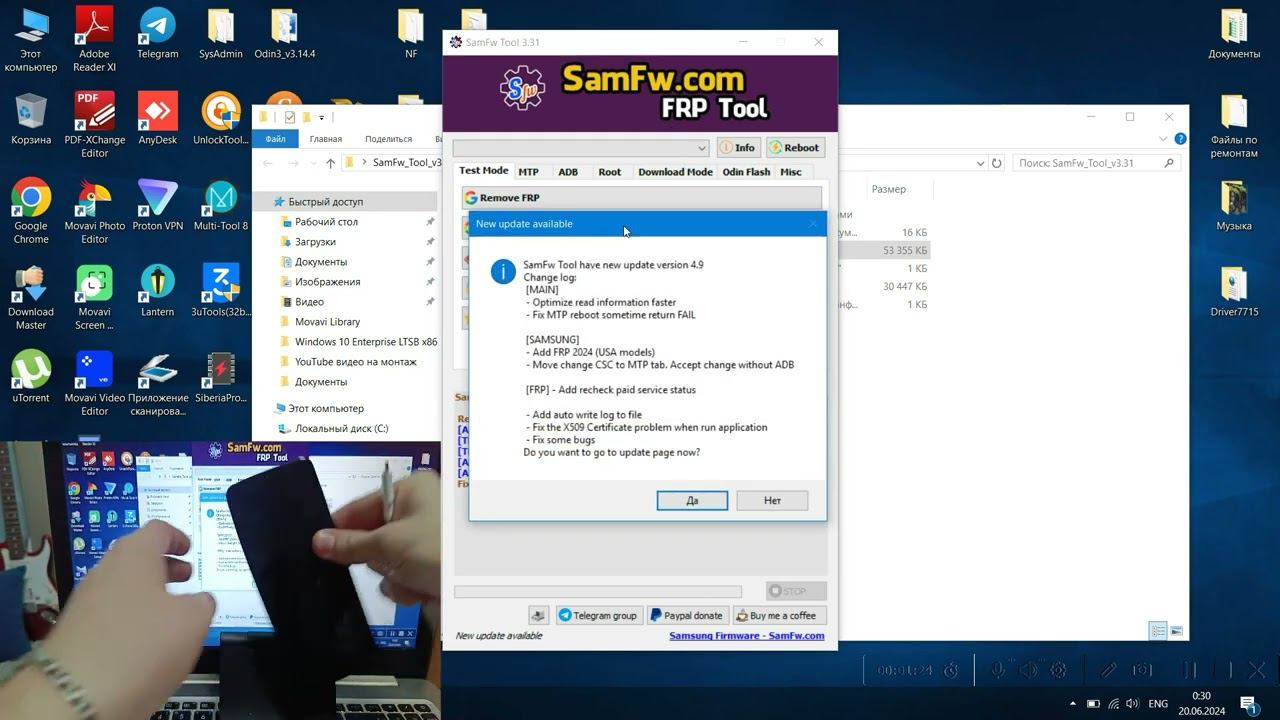Click the Info button
The image size is (1280, 720).
pos(739,147)
